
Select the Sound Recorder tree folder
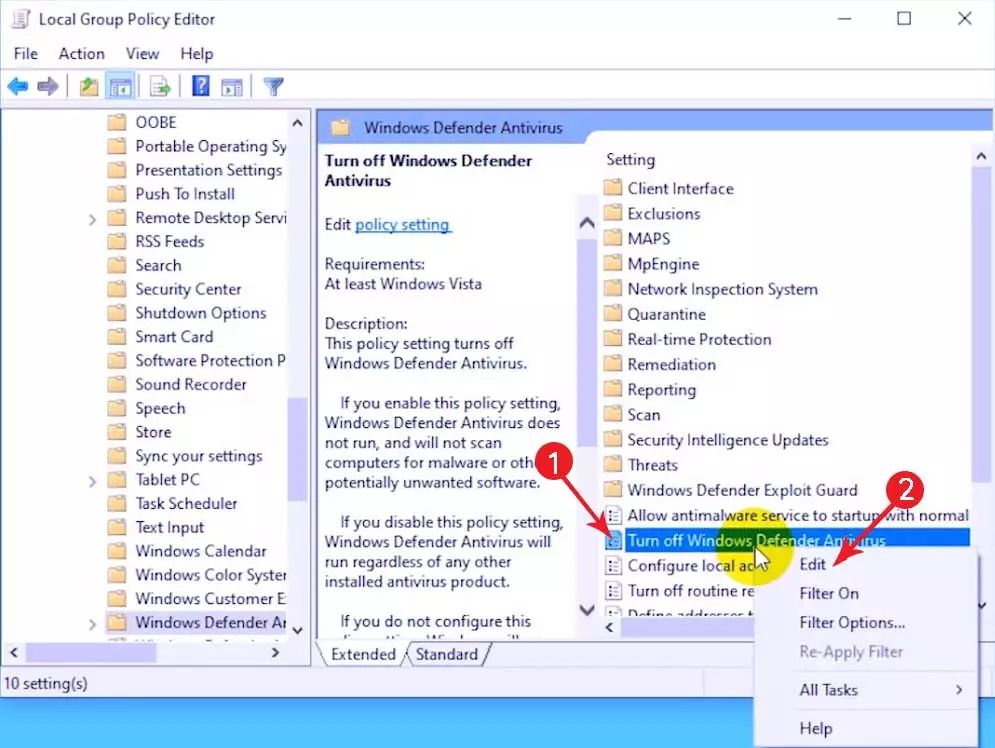pyautogui.click(x=190, y=384)
